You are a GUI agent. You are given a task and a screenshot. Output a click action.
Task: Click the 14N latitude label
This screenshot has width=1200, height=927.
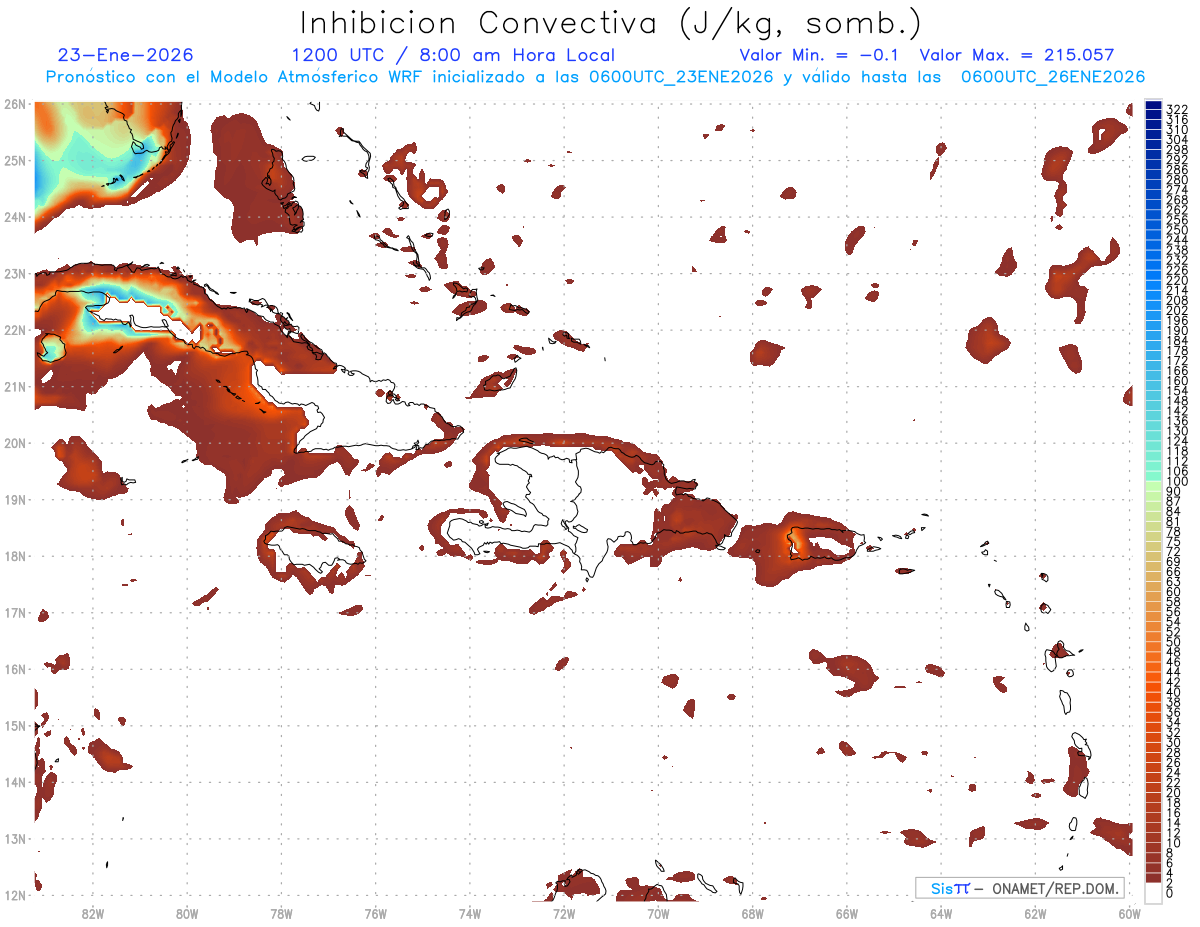tap(15, 782)
